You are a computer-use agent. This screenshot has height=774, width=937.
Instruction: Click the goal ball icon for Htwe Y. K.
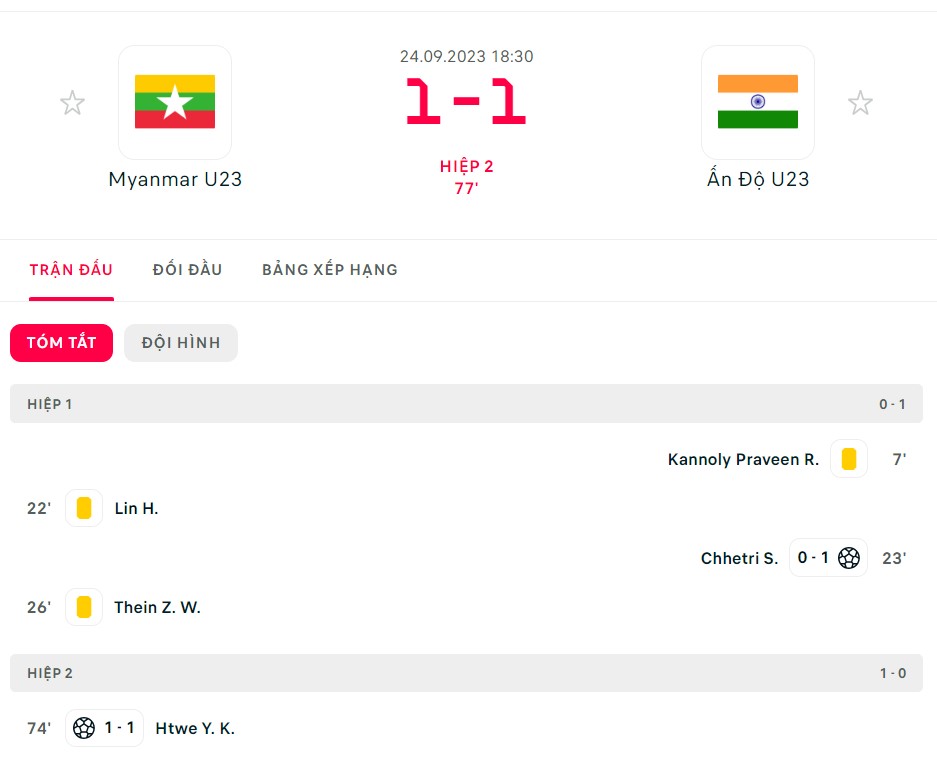coord(84,728)
